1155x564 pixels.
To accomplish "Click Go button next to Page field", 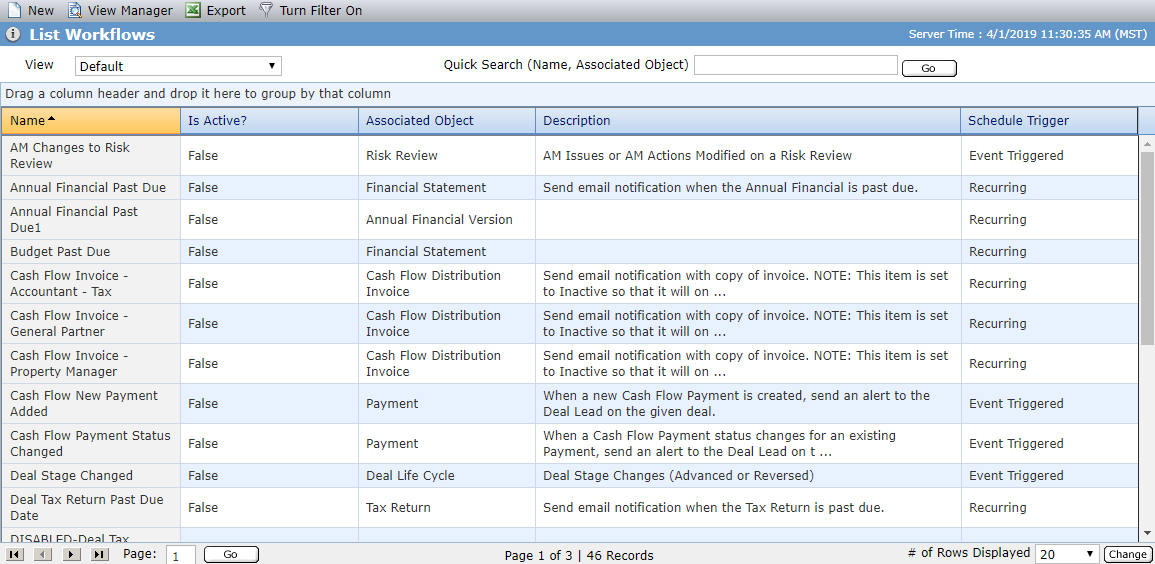I will [231, 554].
